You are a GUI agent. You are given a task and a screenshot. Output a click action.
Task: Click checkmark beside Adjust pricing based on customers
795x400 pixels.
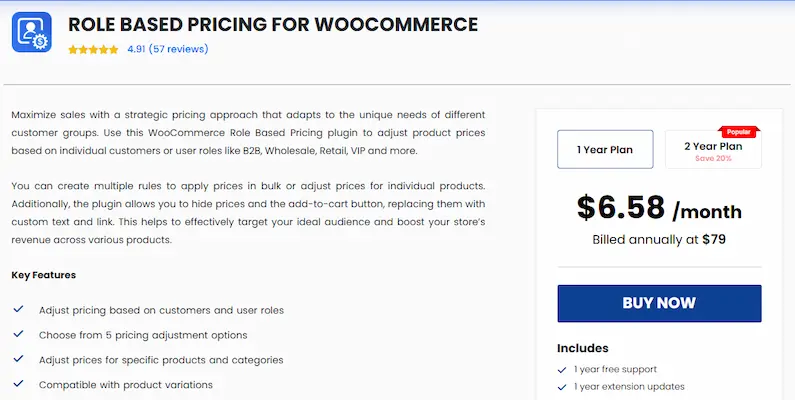18,310
